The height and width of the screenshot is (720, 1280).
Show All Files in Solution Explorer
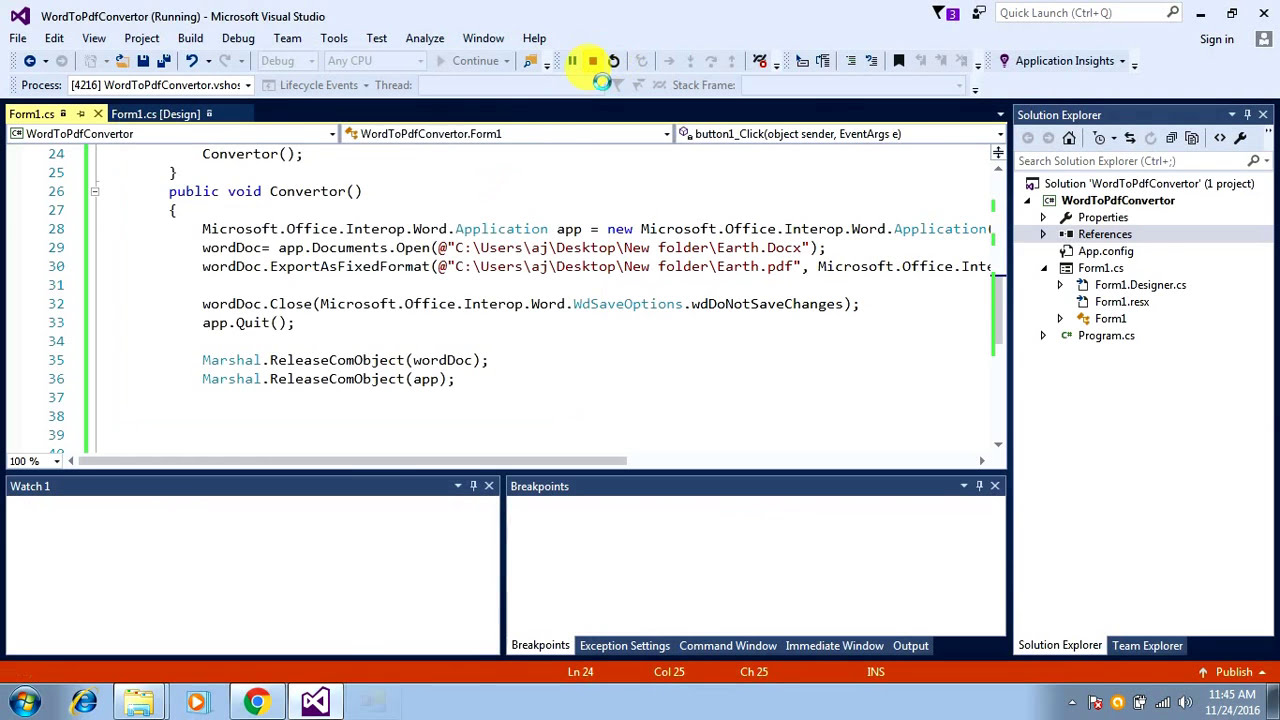(x=1192, y=138)
